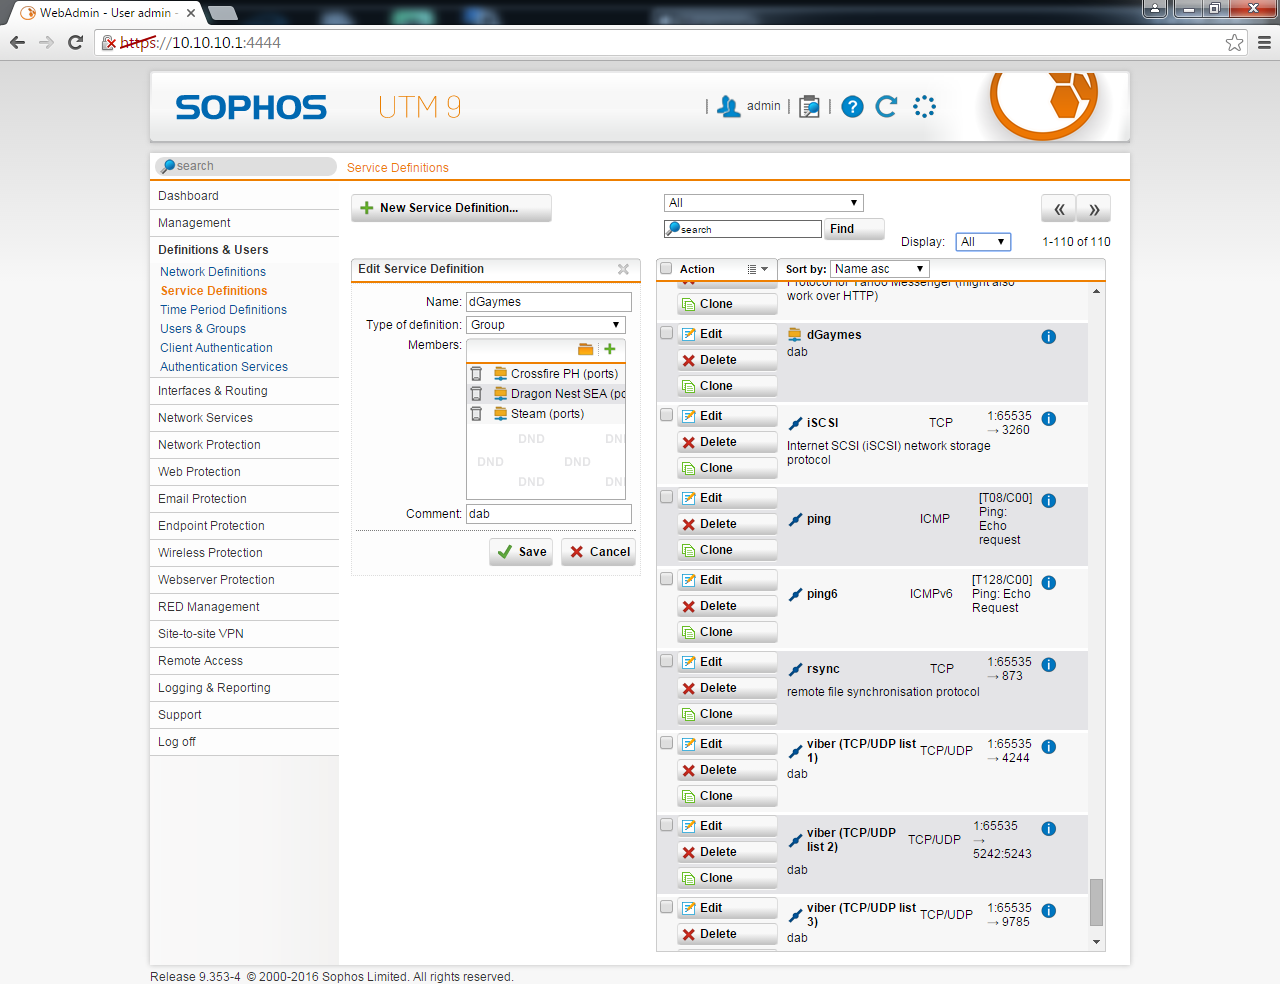The image size is (1280, 984).
Task: Open the Type of definition Group dropdown
Action: pos(546,325)
